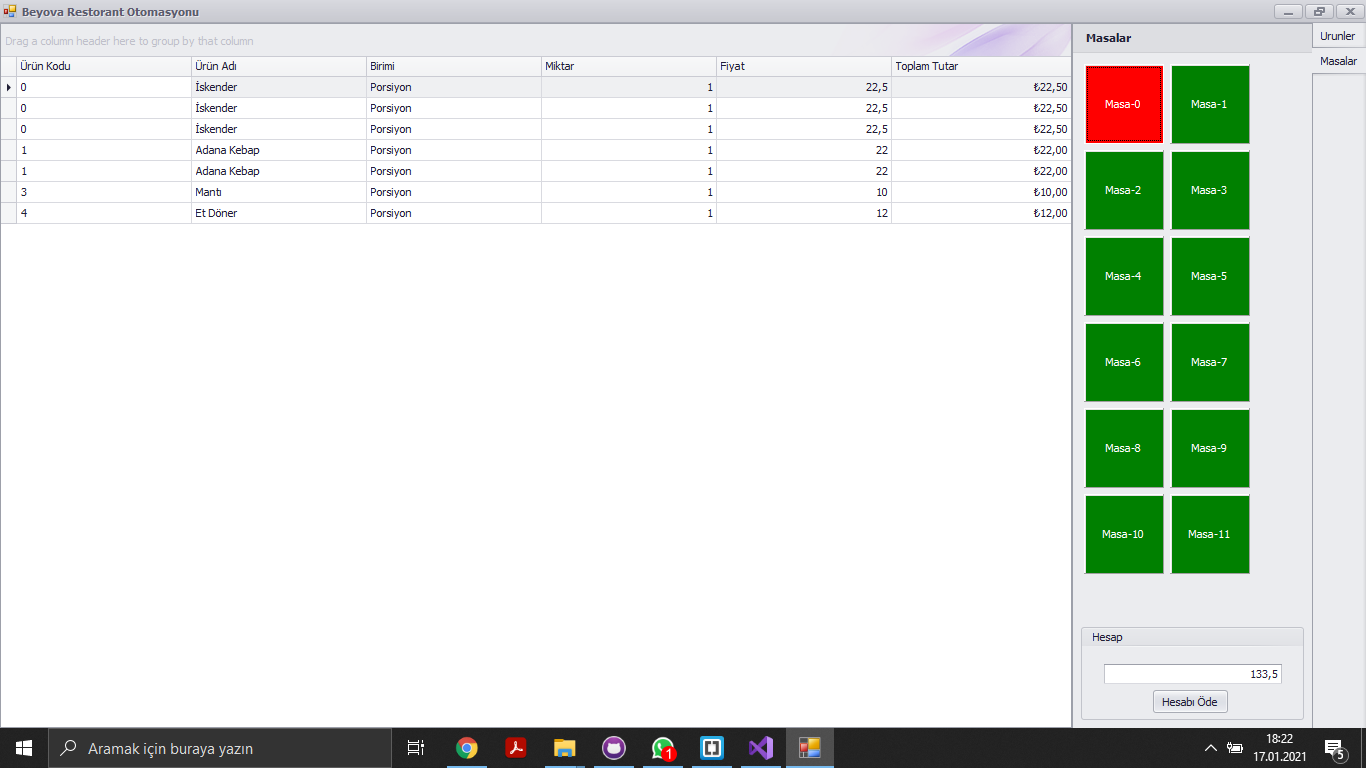The image size is (1366, 768).
Task: Select the red Masa-0 table button
Action: tap(1124, 104)
